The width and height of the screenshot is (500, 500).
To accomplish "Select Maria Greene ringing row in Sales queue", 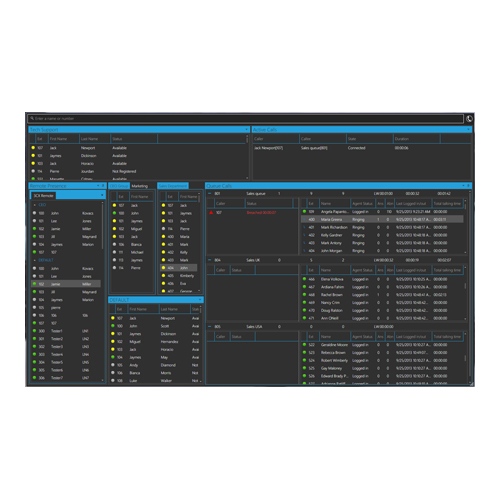I will click(382, 219).
